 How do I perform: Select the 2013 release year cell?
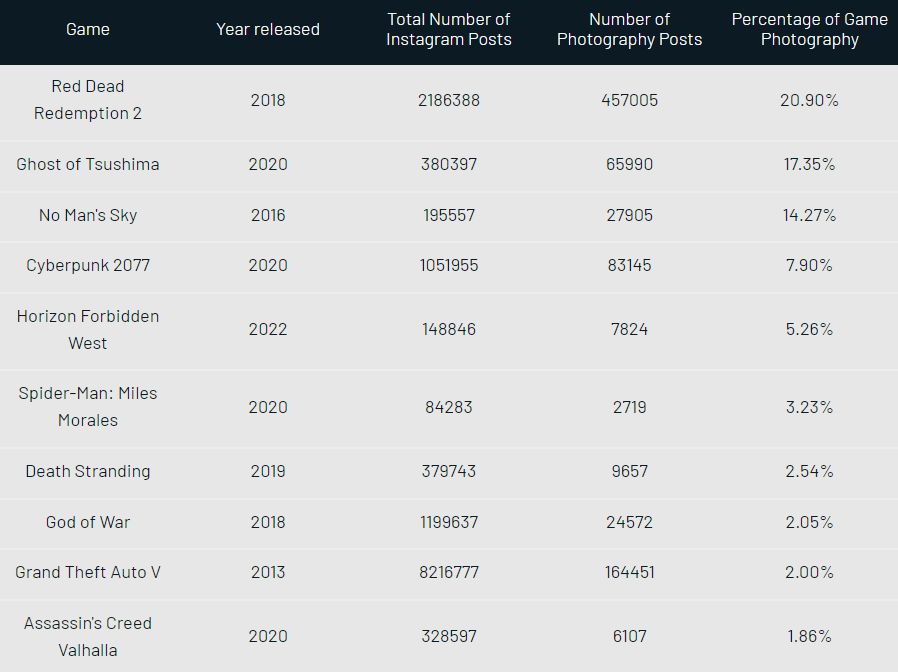coord(268,572)
